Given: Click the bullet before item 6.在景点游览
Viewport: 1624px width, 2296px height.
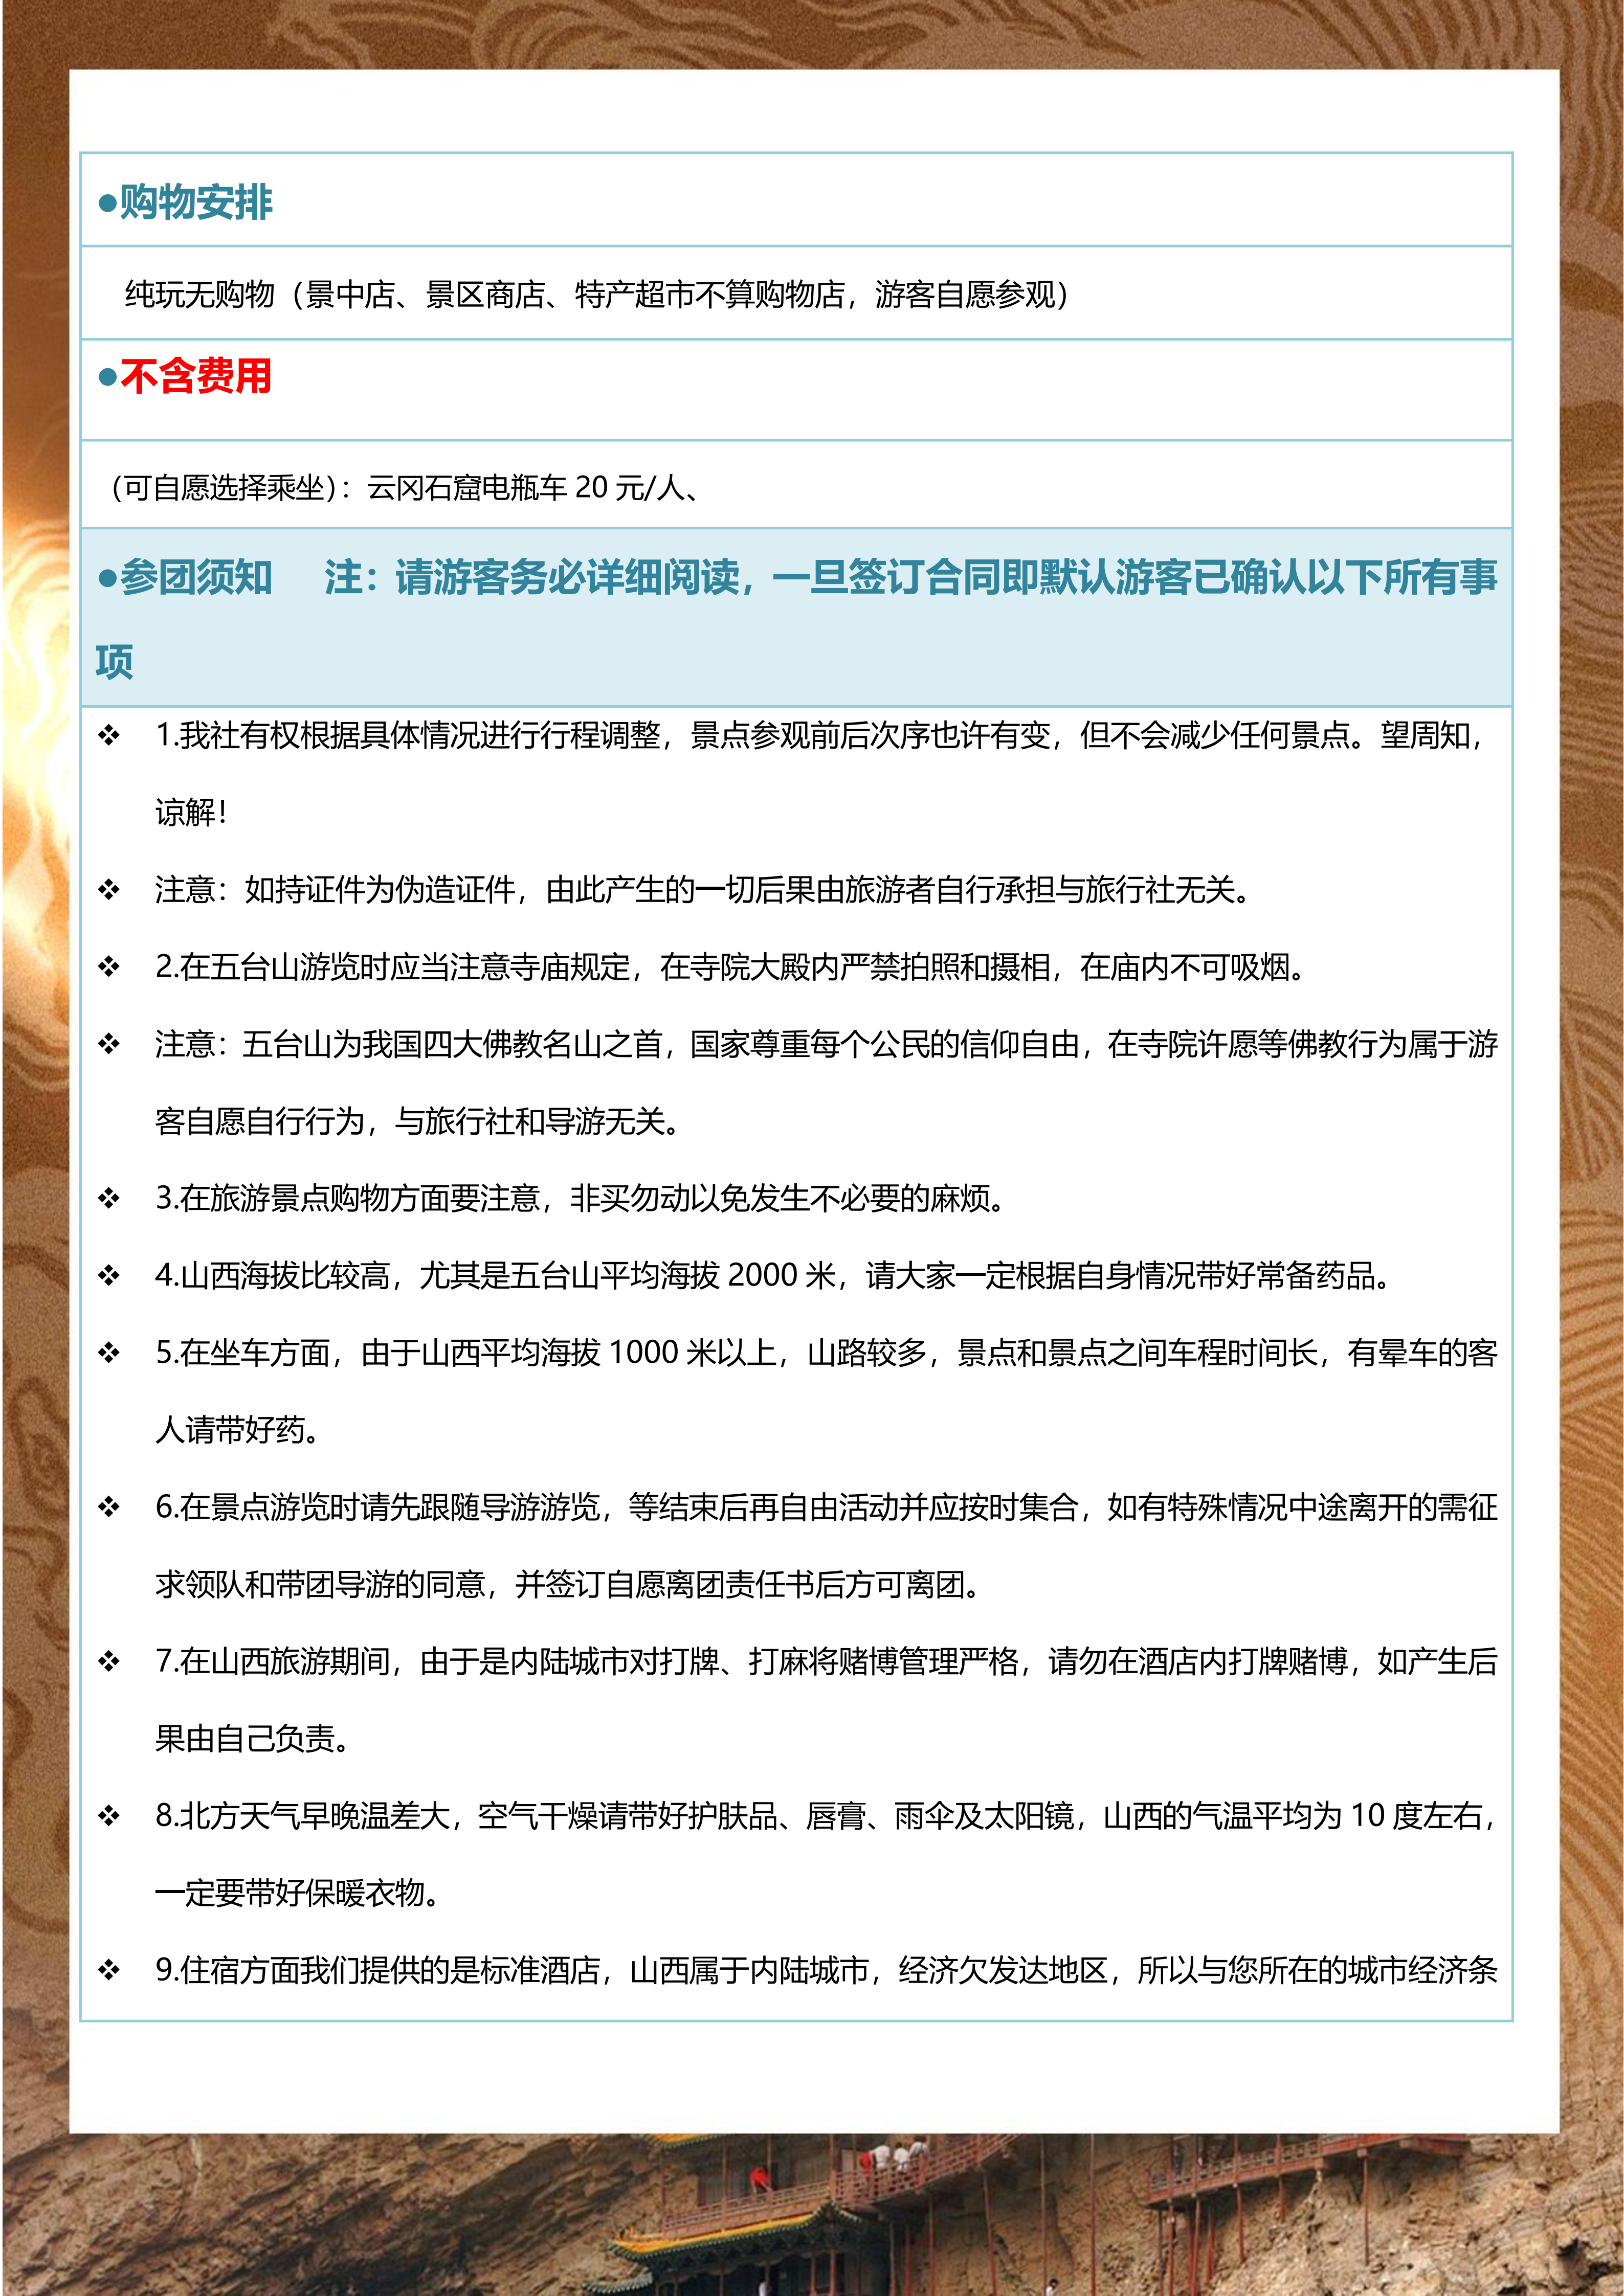Looking at the screenshot, I should (108, 1507).
